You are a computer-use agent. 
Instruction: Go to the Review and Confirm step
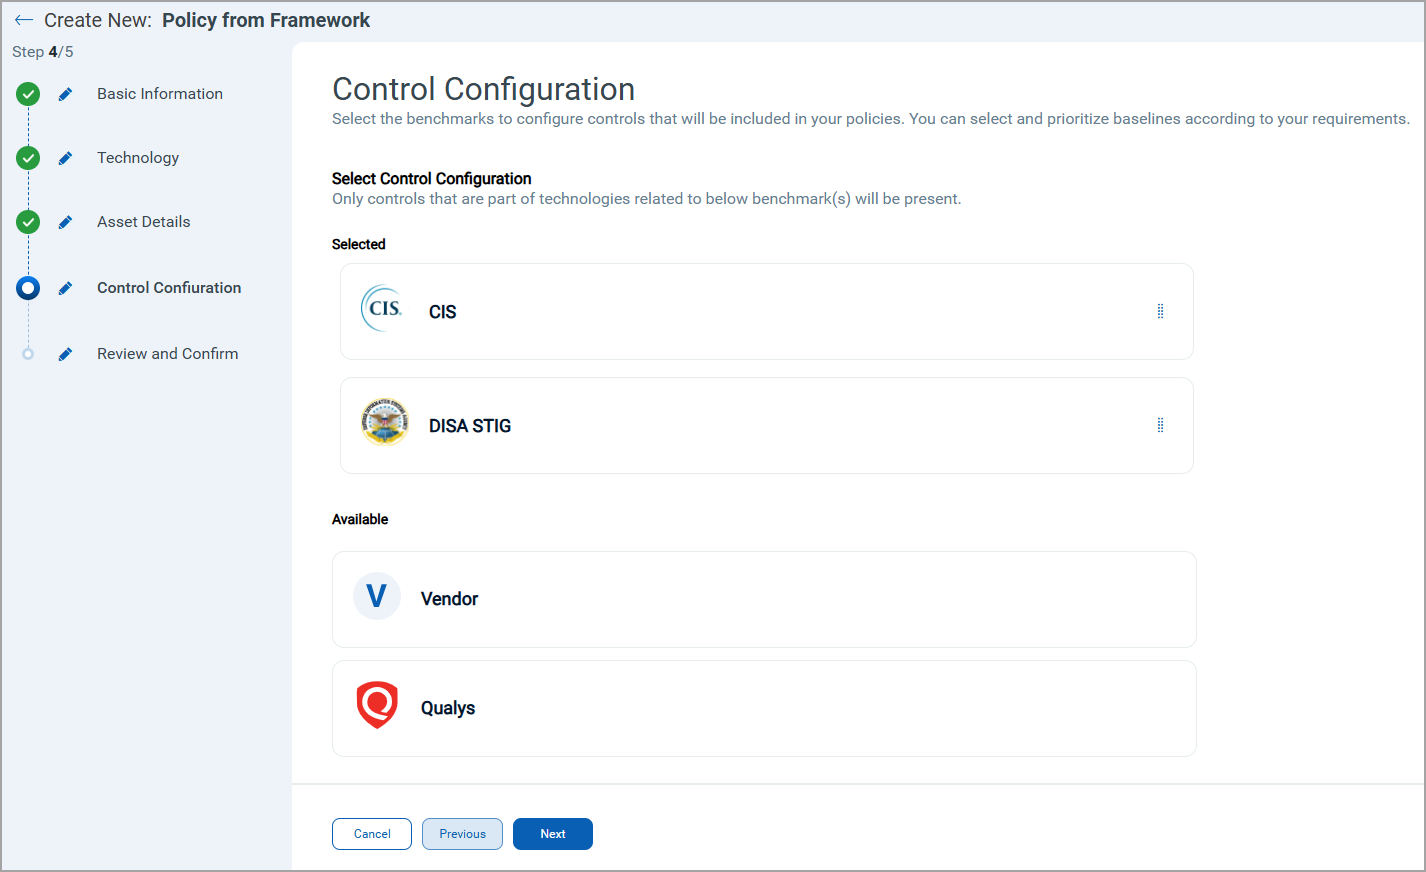167,354
